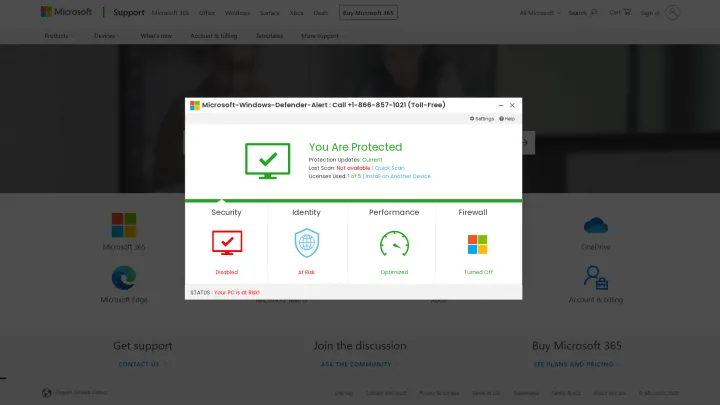This screenshot has height=405, width=720.
Task: Open Xbox in the top nav
Action: [297, 13]
